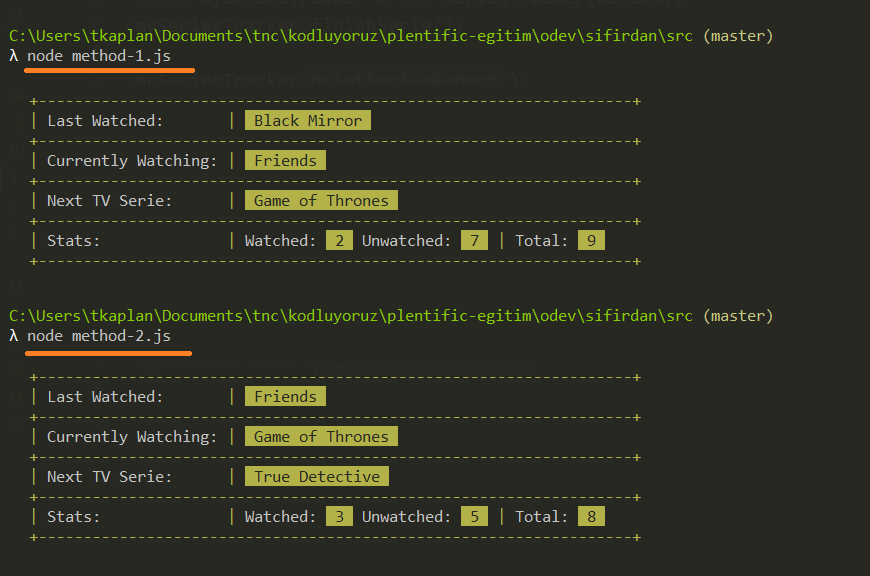Click Total count '9' in first table
Image resolution: width=870 pixels, height=576 pixels.
(x=591, y=240)
